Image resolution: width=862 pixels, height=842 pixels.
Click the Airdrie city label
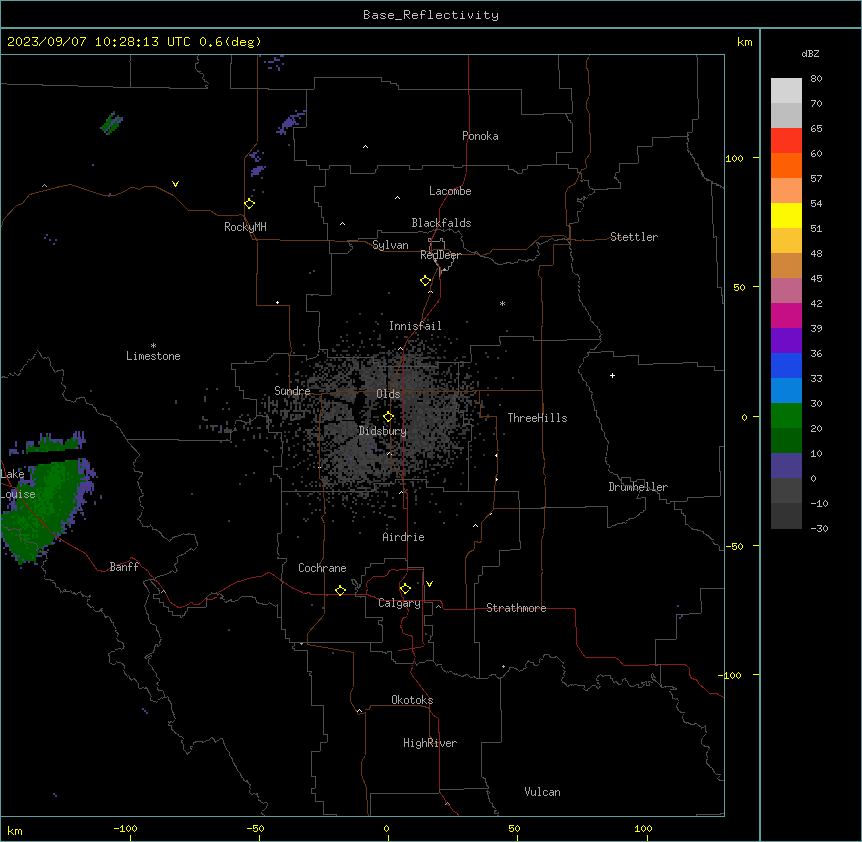tap(403, 537)
